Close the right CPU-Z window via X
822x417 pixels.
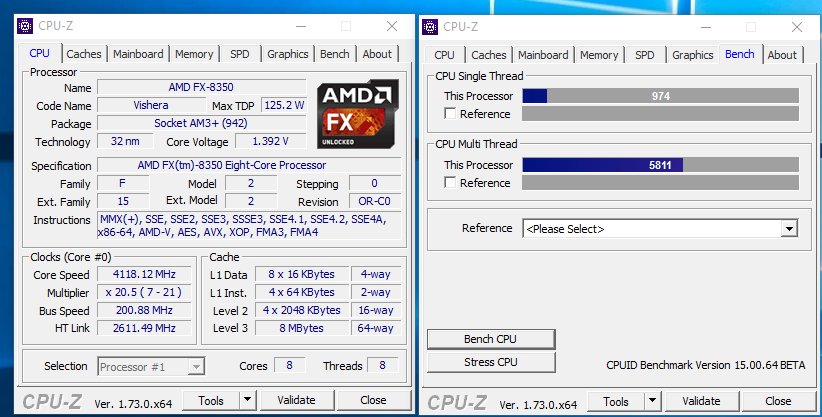pos(797,27)
